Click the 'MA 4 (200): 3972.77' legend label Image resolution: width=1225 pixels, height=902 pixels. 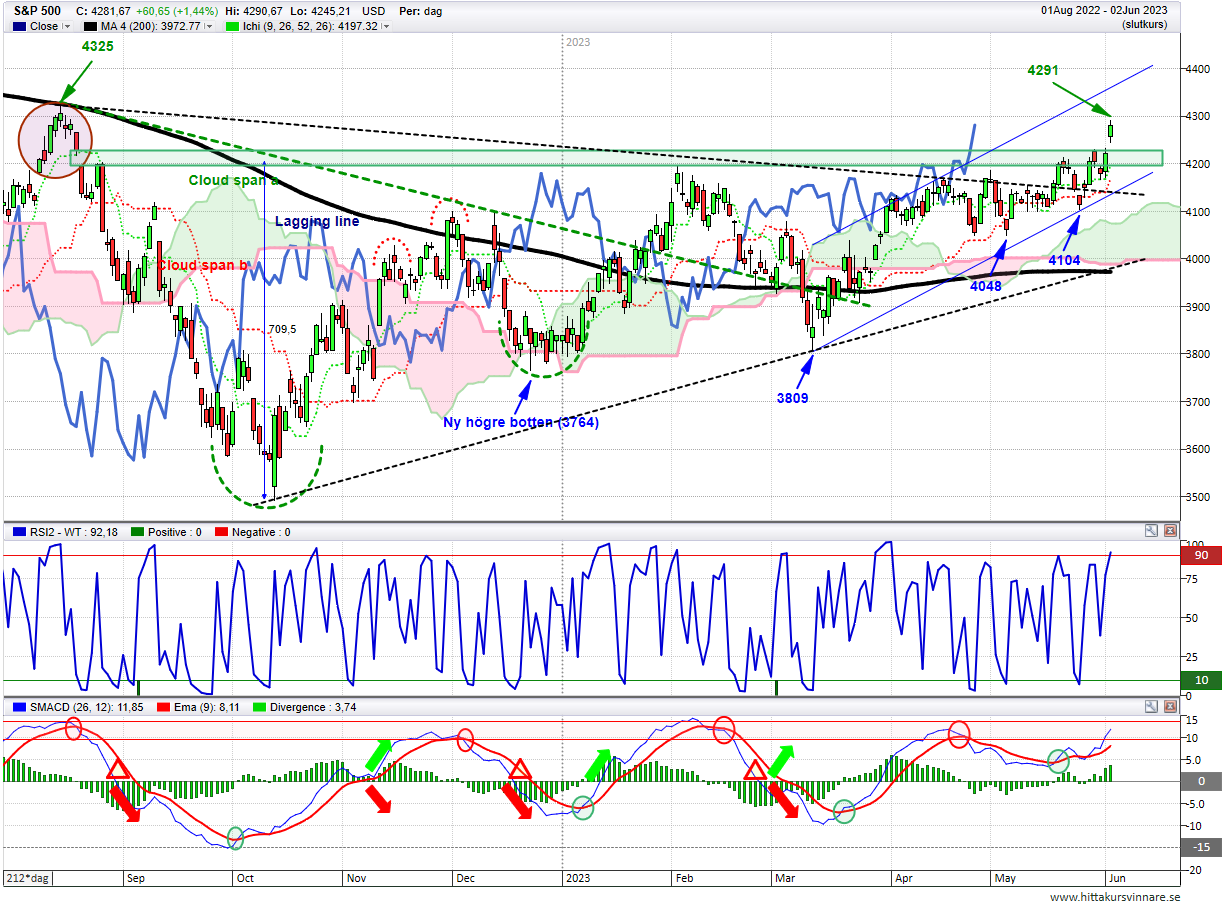pyautogui.click(x=152, y=27)
